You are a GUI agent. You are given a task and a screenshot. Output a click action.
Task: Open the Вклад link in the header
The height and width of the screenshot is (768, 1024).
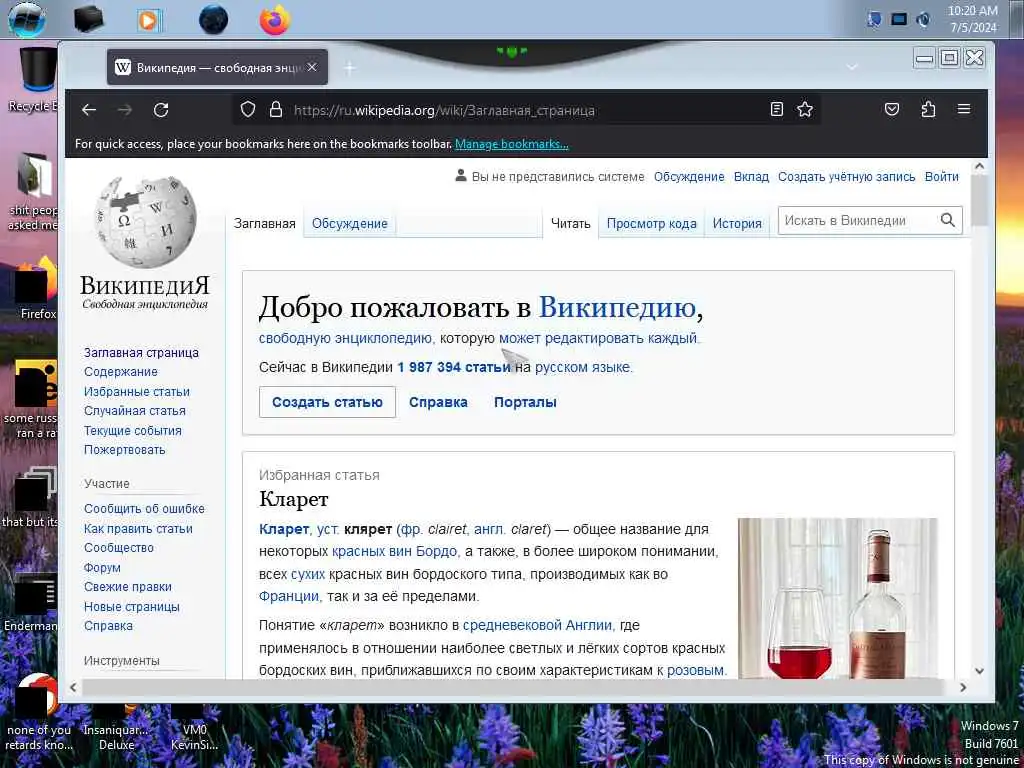[751, 176]
